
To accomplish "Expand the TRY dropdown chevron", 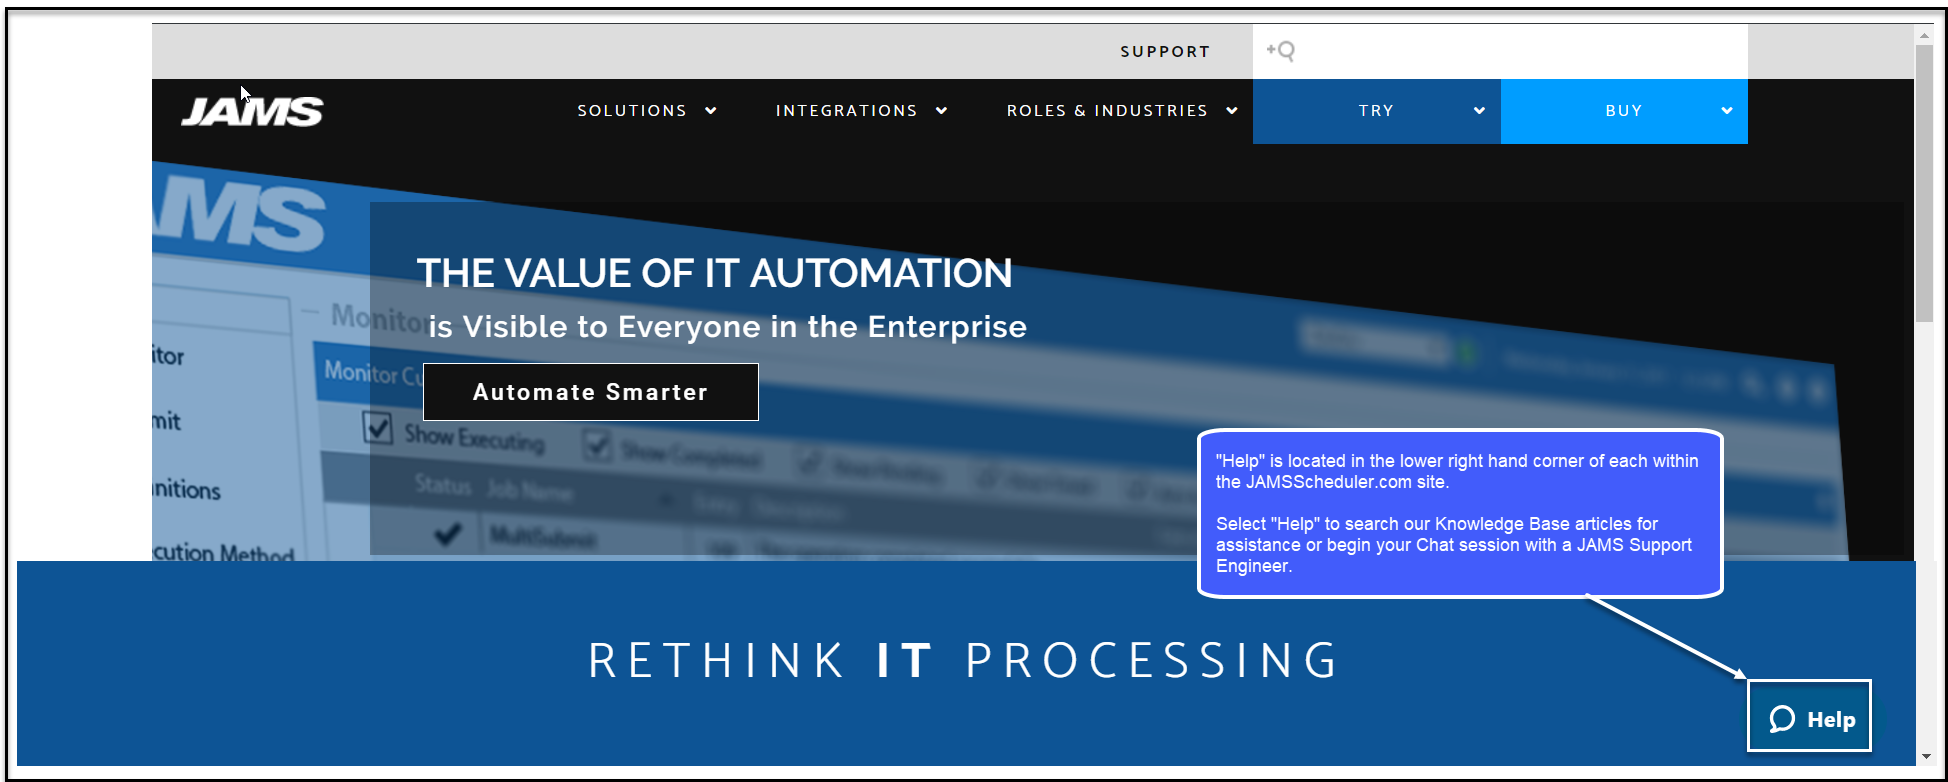I will (x=1479, y=111).
